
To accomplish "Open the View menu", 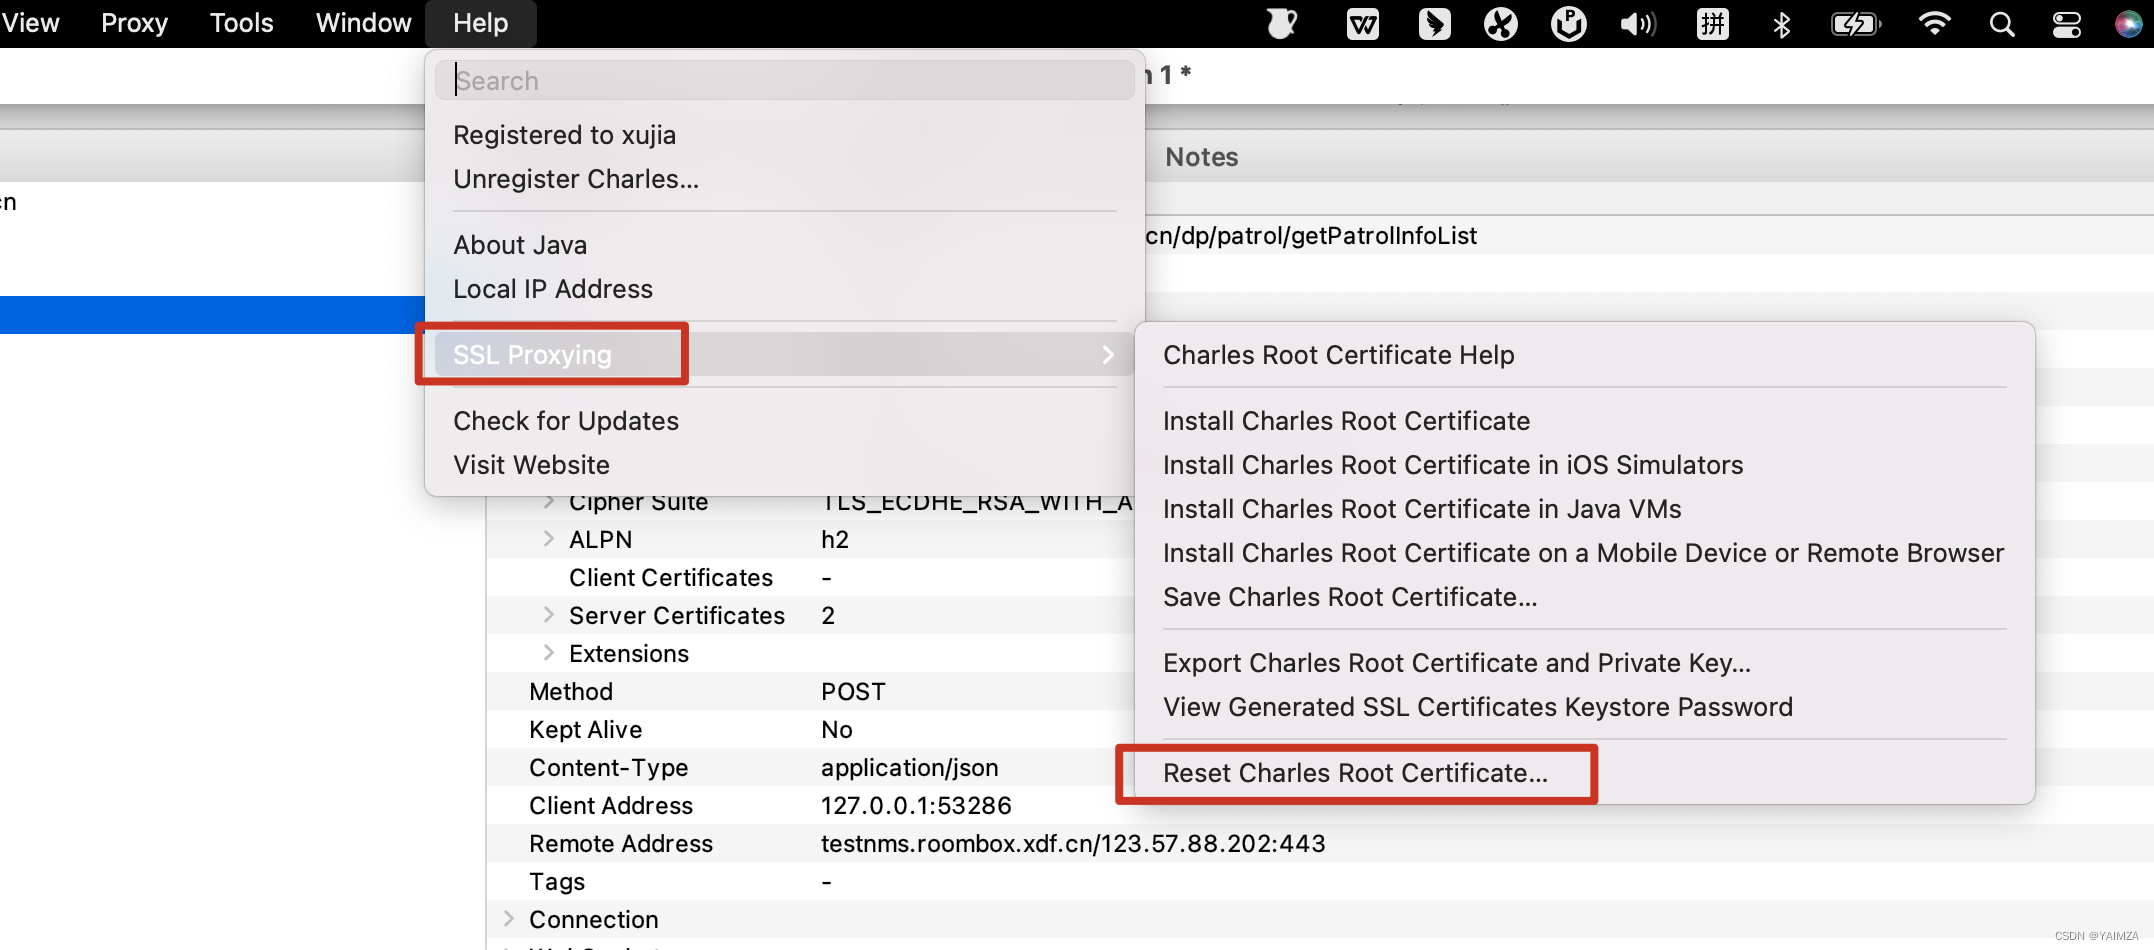I will (x=30, y=23).
